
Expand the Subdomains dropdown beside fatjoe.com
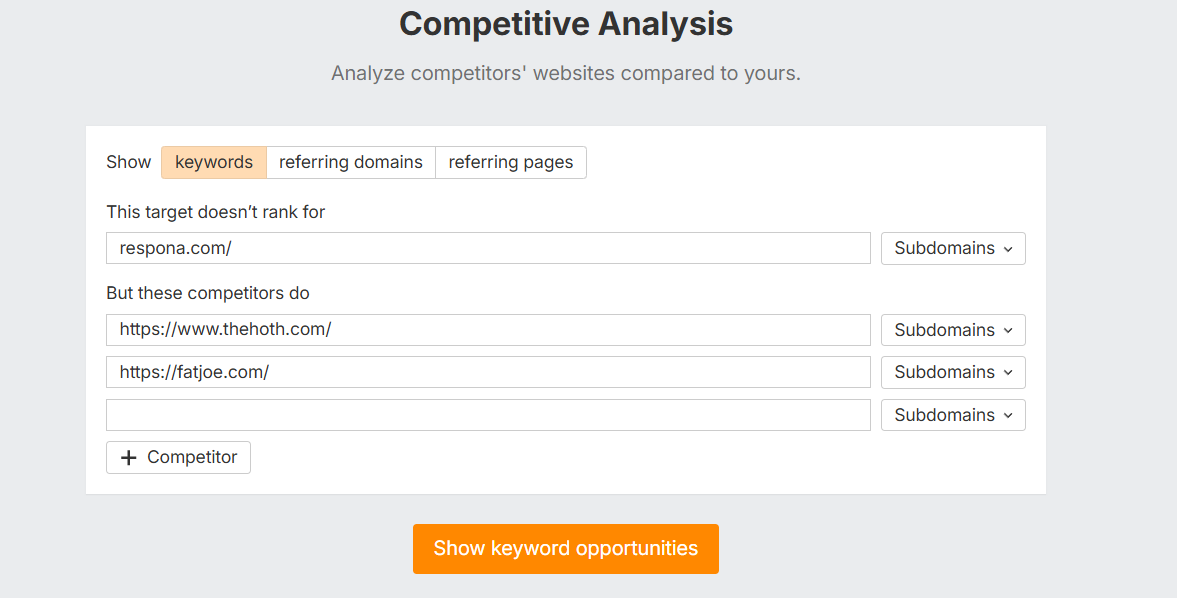pyautogui.click(x=952, y=372)
